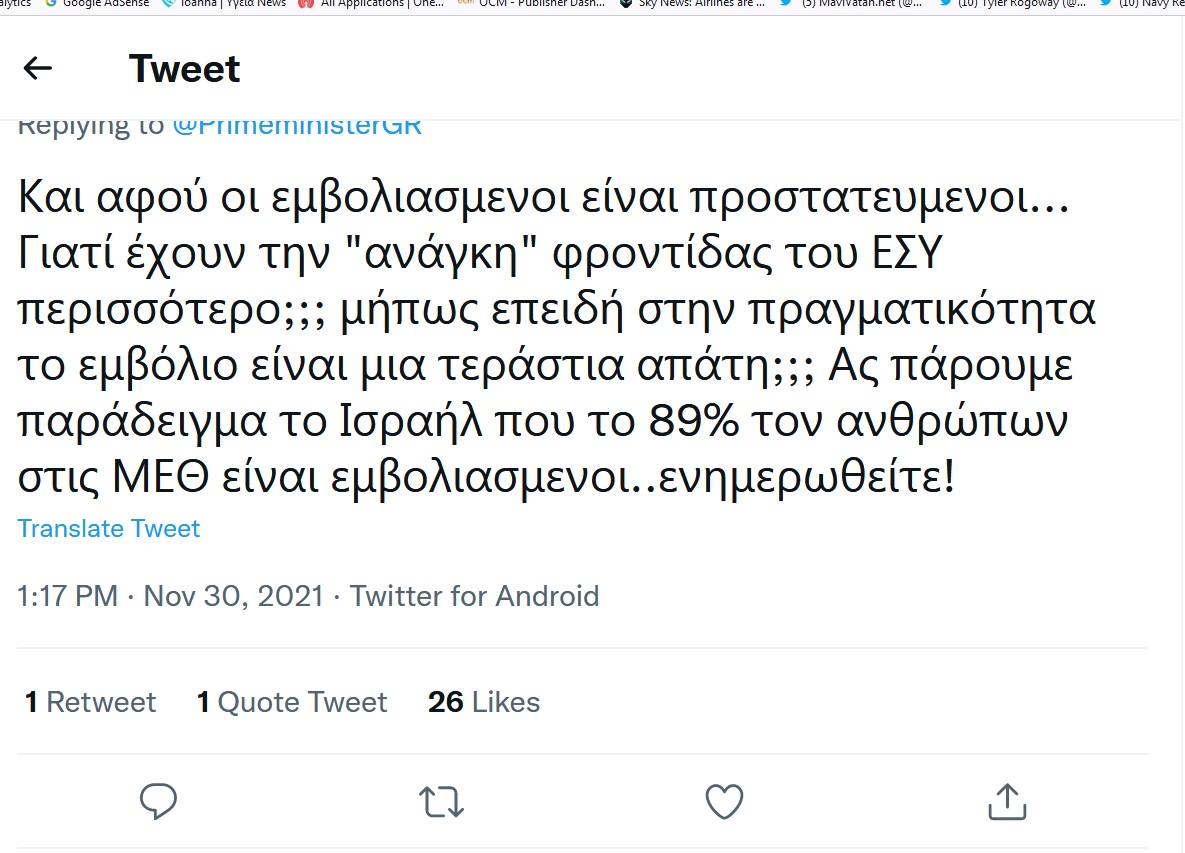
Task: Open the All Applications bookmark
Action: pos(373,3)
